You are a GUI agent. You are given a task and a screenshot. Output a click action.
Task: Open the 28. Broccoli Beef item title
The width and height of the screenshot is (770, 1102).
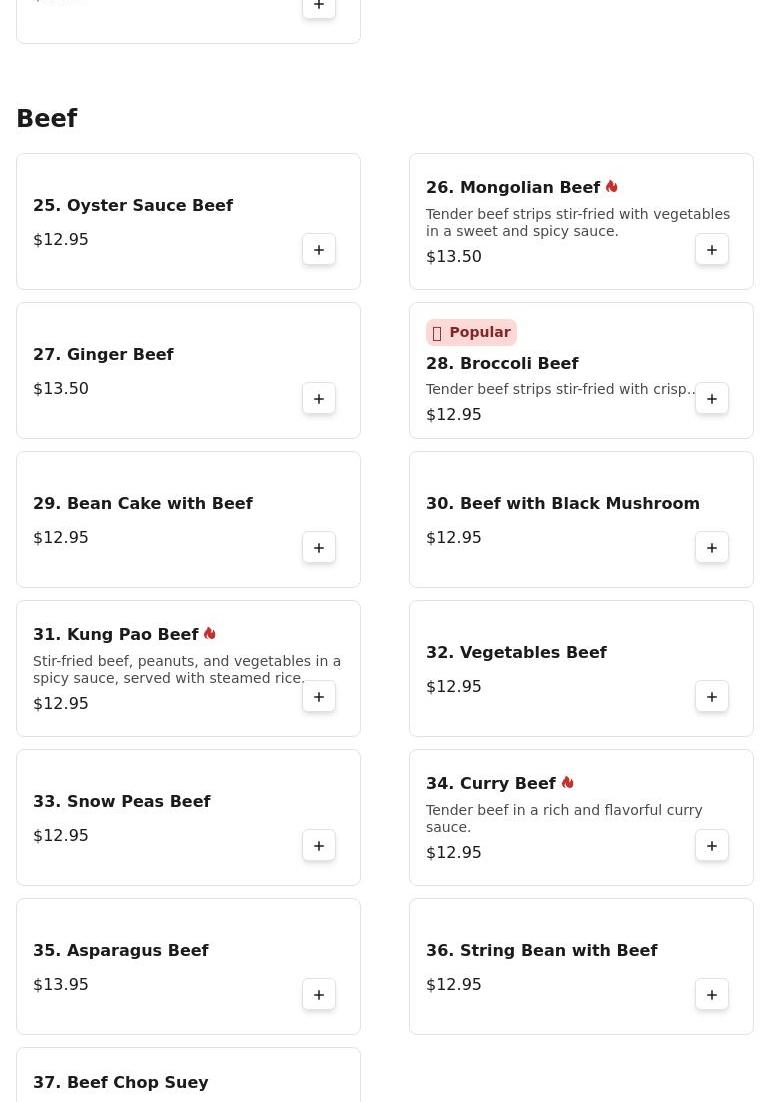tap(502, 363)
